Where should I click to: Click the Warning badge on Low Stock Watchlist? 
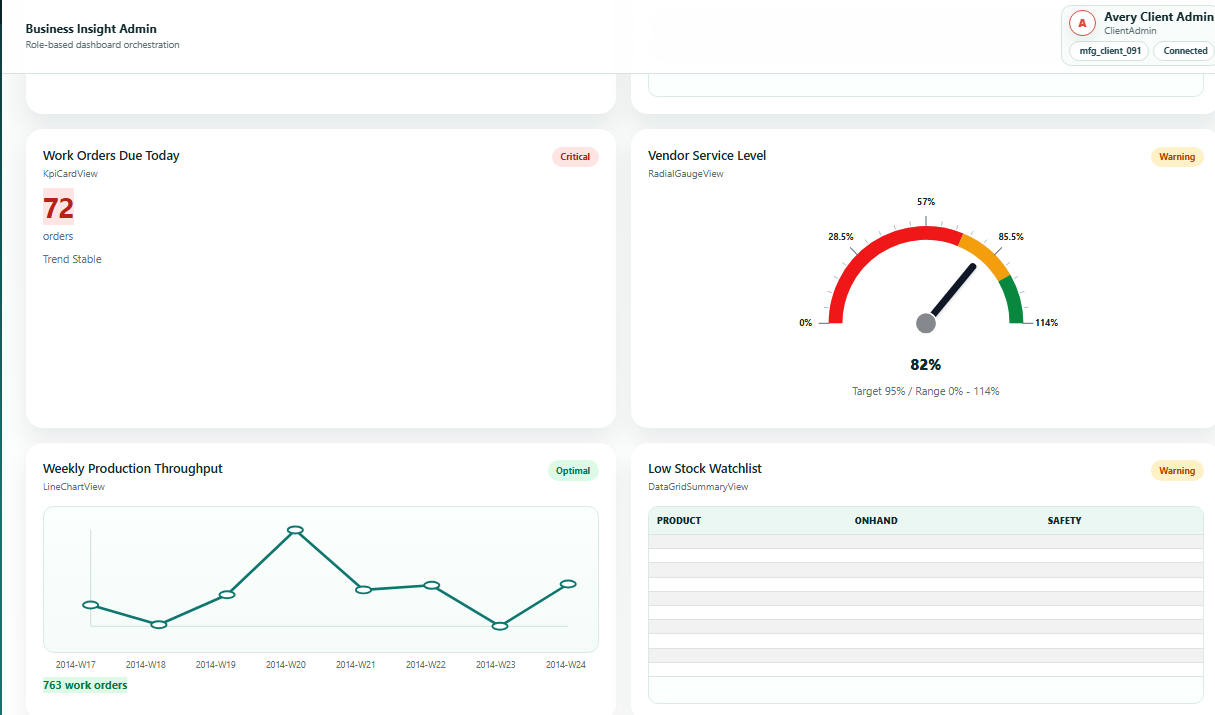(x=1177, y=471)
